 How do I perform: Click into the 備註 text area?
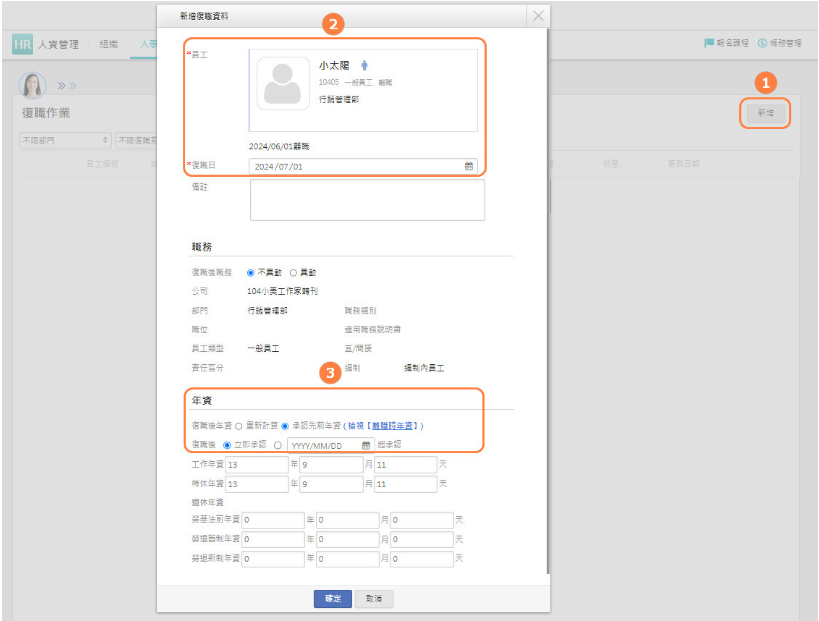pyautogui.click(x=367, y=200)
